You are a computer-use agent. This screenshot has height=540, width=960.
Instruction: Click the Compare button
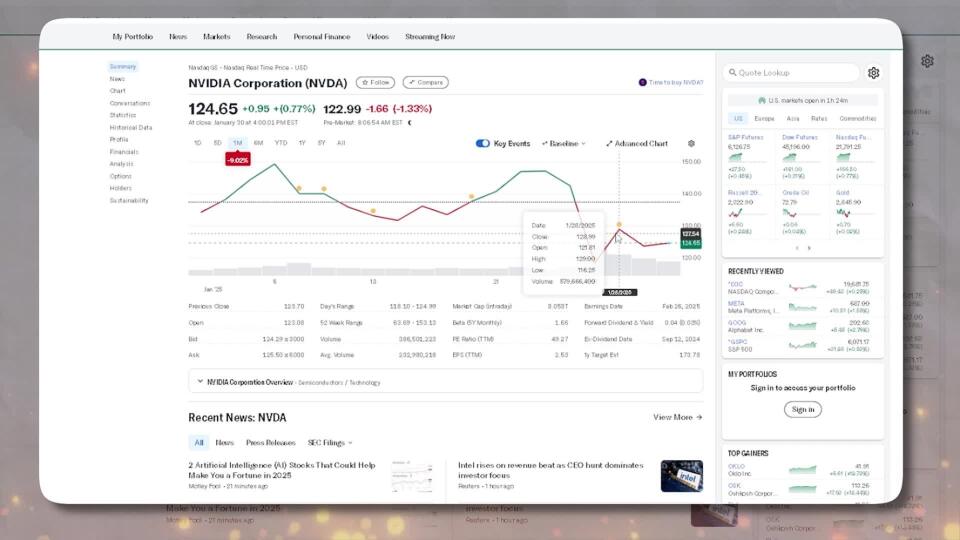pos(426,82)
